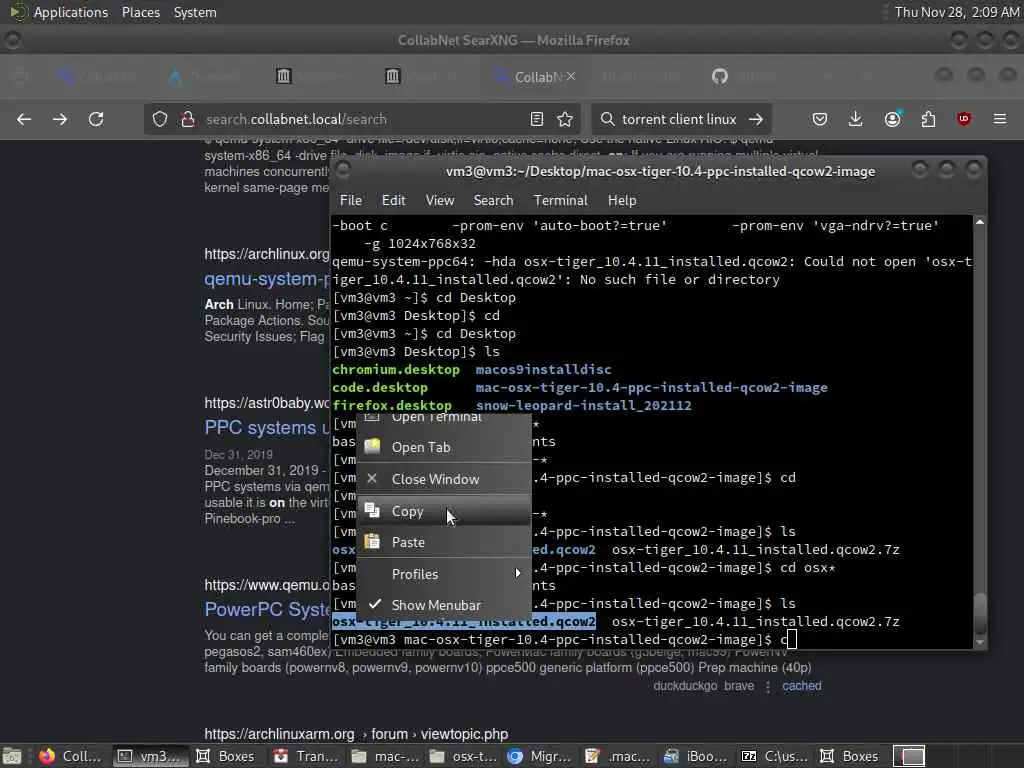Open the 'PowerPC Syste' qemu result link
This screenshot has width=1024, height=768.
[x=267, y=609]
